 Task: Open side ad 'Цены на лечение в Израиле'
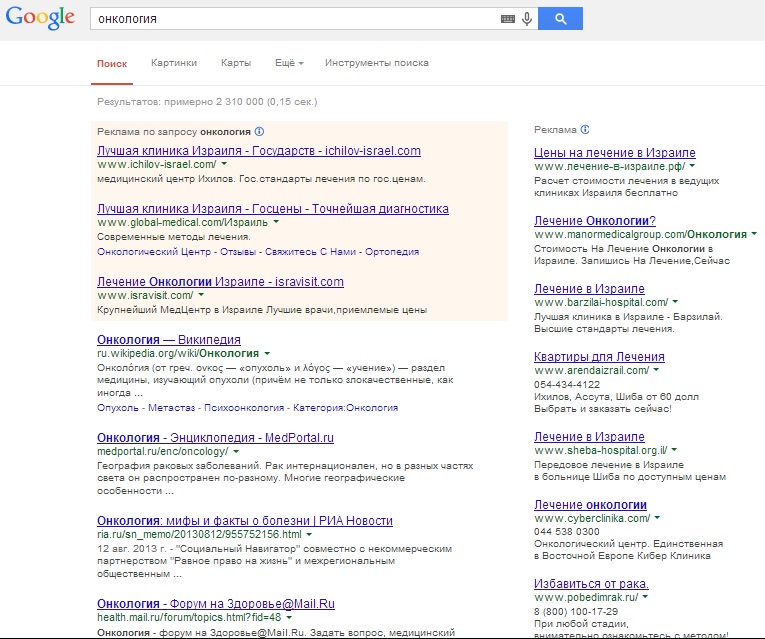pyautogui.click(x=615, y=153)
